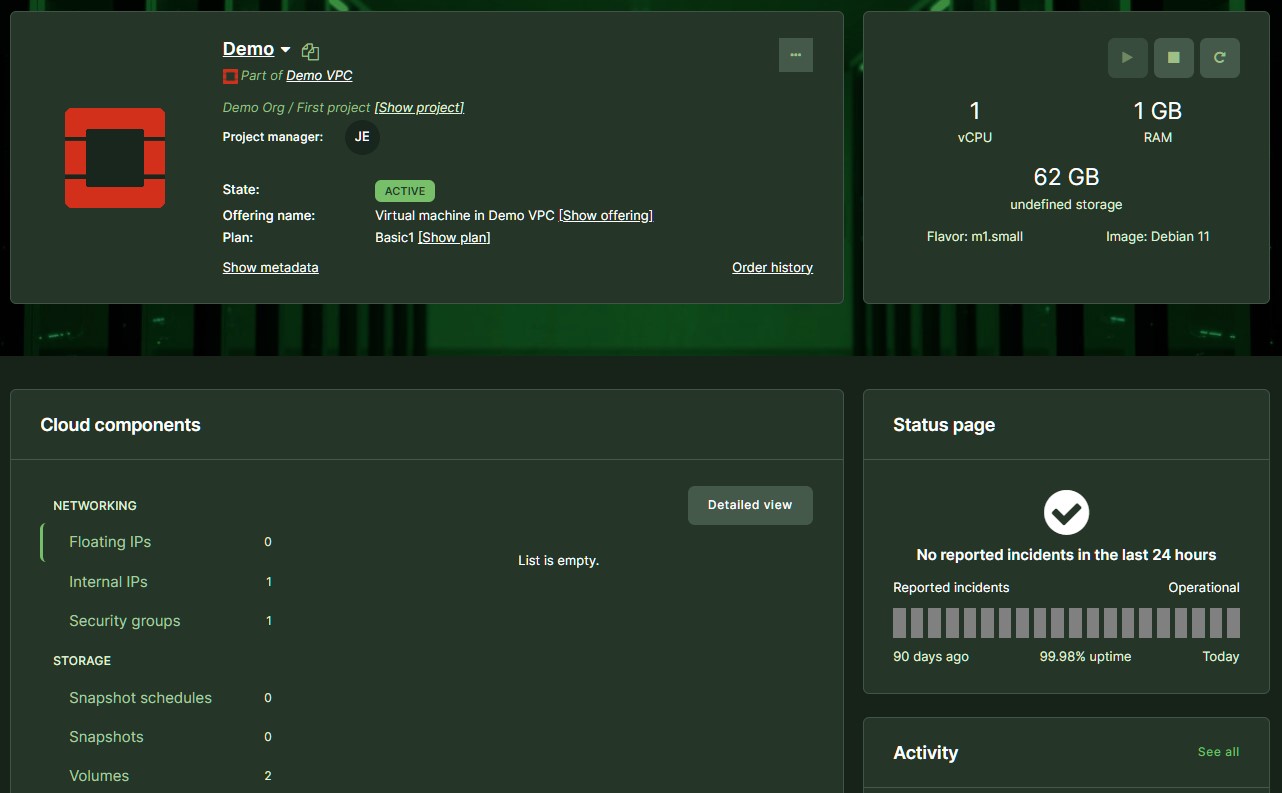
Task: Open the Demo VPC link
Action: 319,76
